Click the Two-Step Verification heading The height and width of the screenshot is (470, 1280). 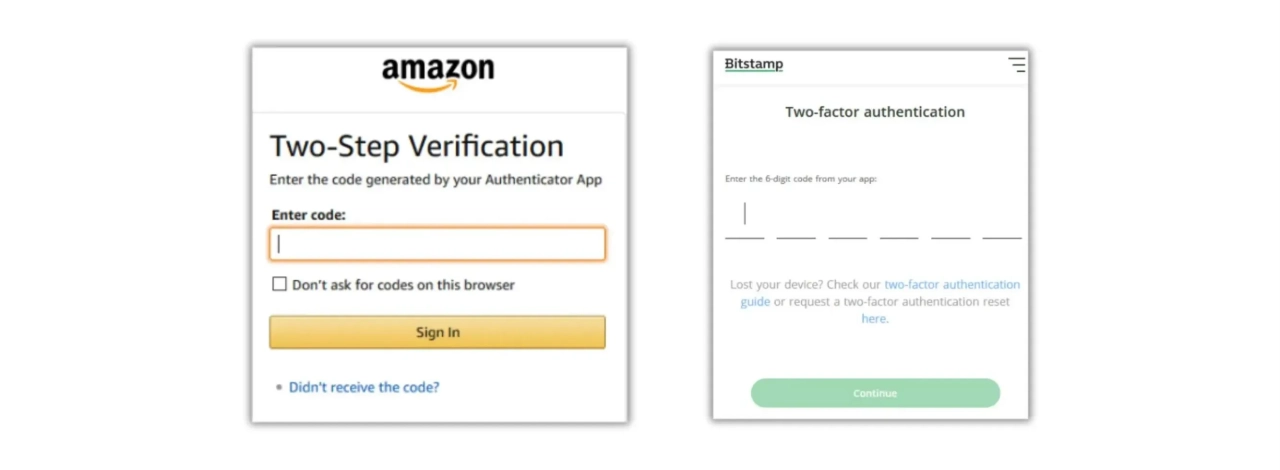(416, 146)
